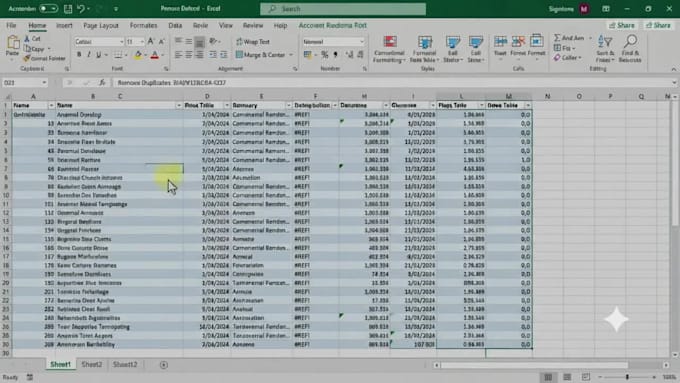The image size is (680, 383).
Task: Click the search box in title bar
Action: 343,9
